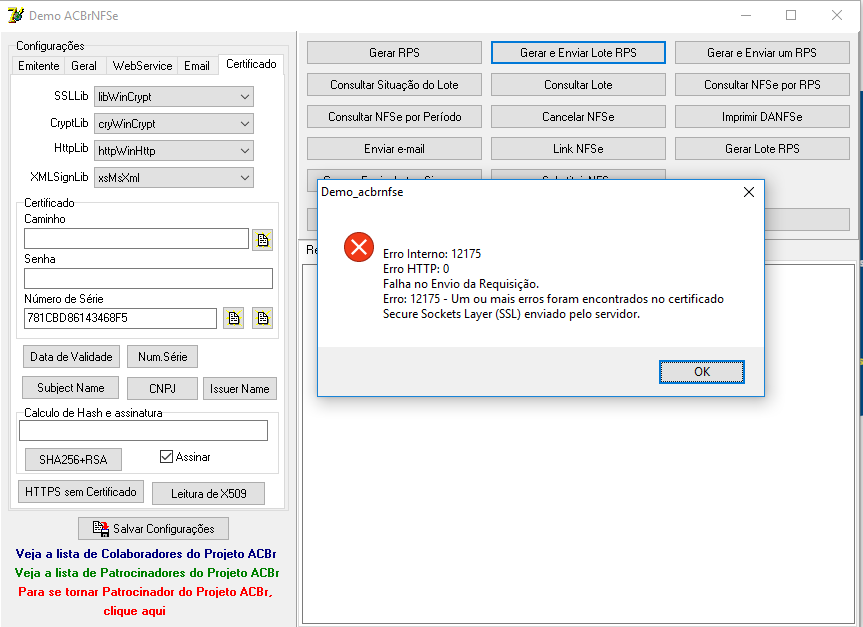Click the "Erro HTTP: 0" line
Viewport: 863px width, 627px height.
click(x=416, y=269)
